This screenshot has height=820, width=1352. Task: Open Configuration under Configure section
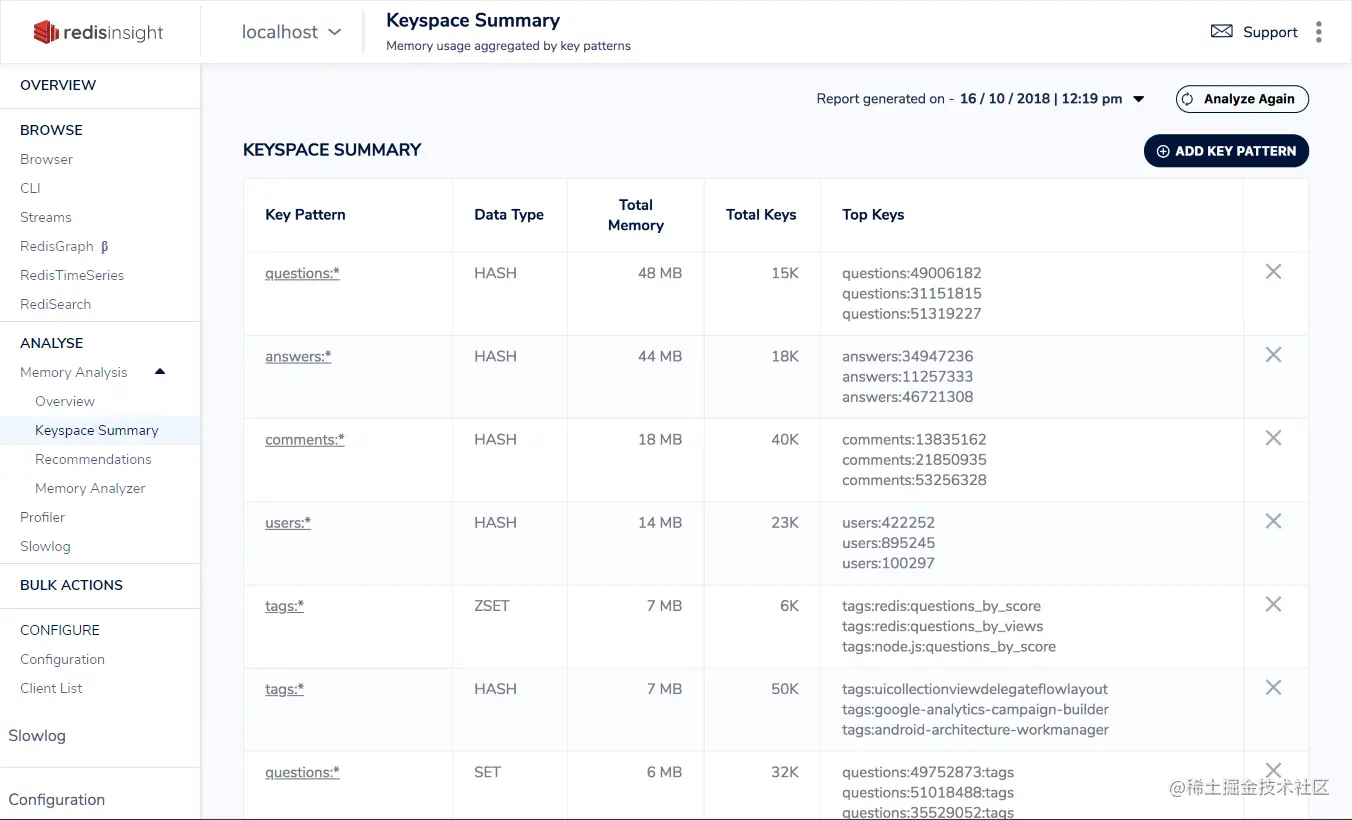62,659
